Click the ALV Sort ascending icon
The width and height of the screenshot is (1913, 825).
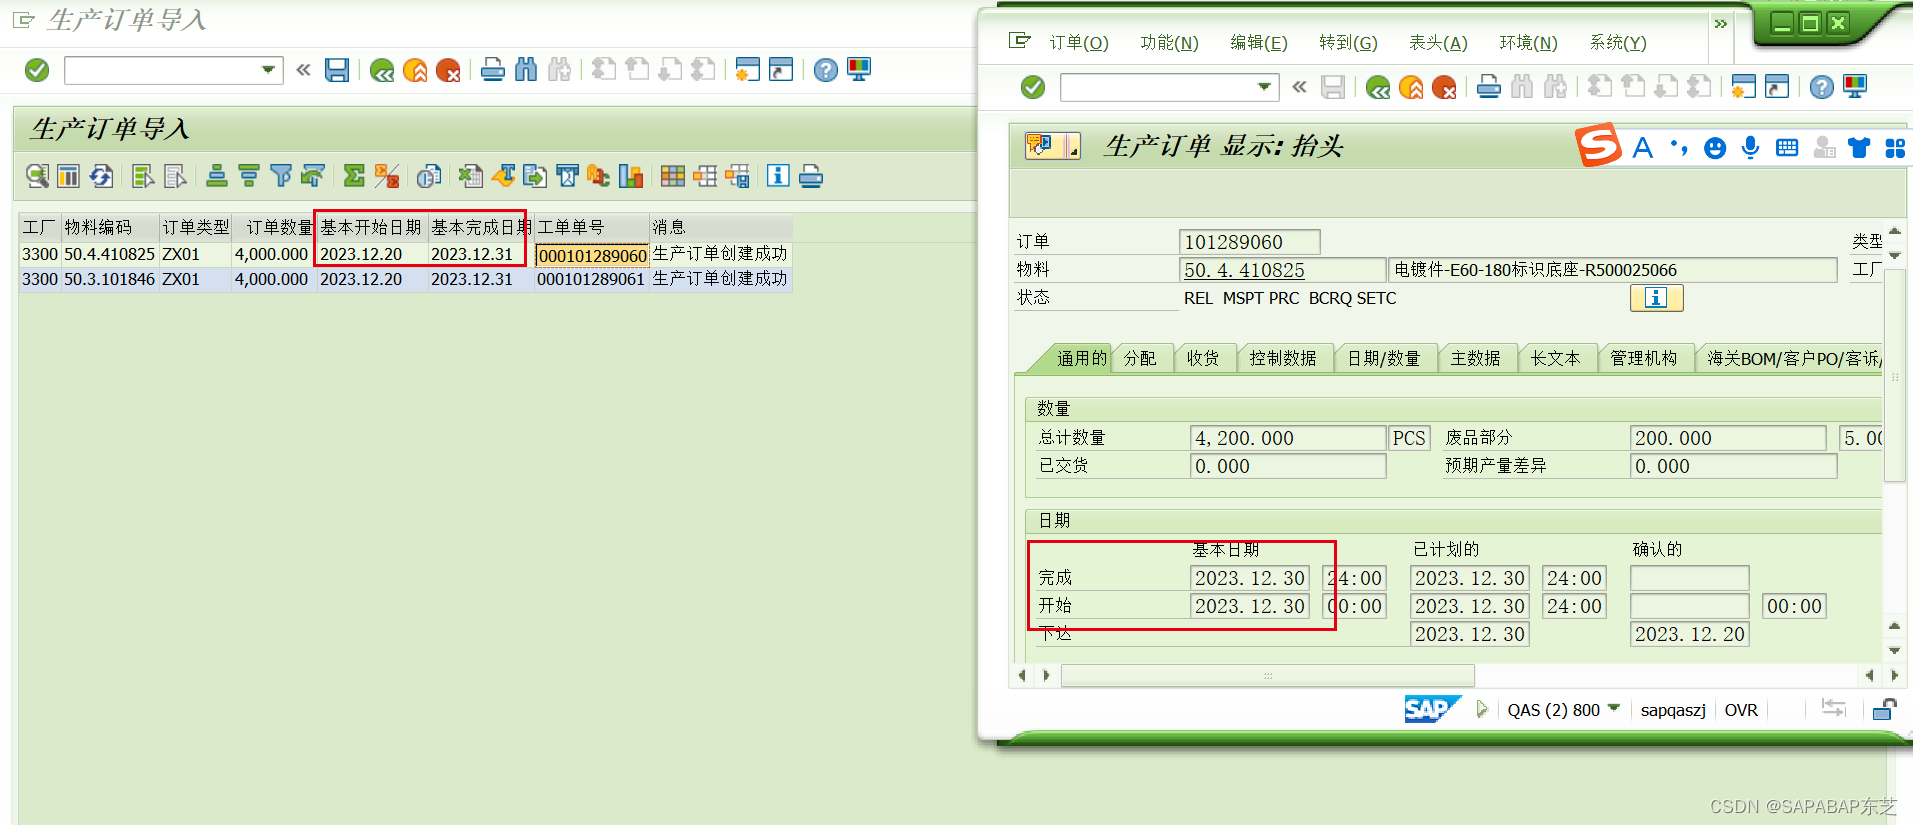click(x=216, y=177)
